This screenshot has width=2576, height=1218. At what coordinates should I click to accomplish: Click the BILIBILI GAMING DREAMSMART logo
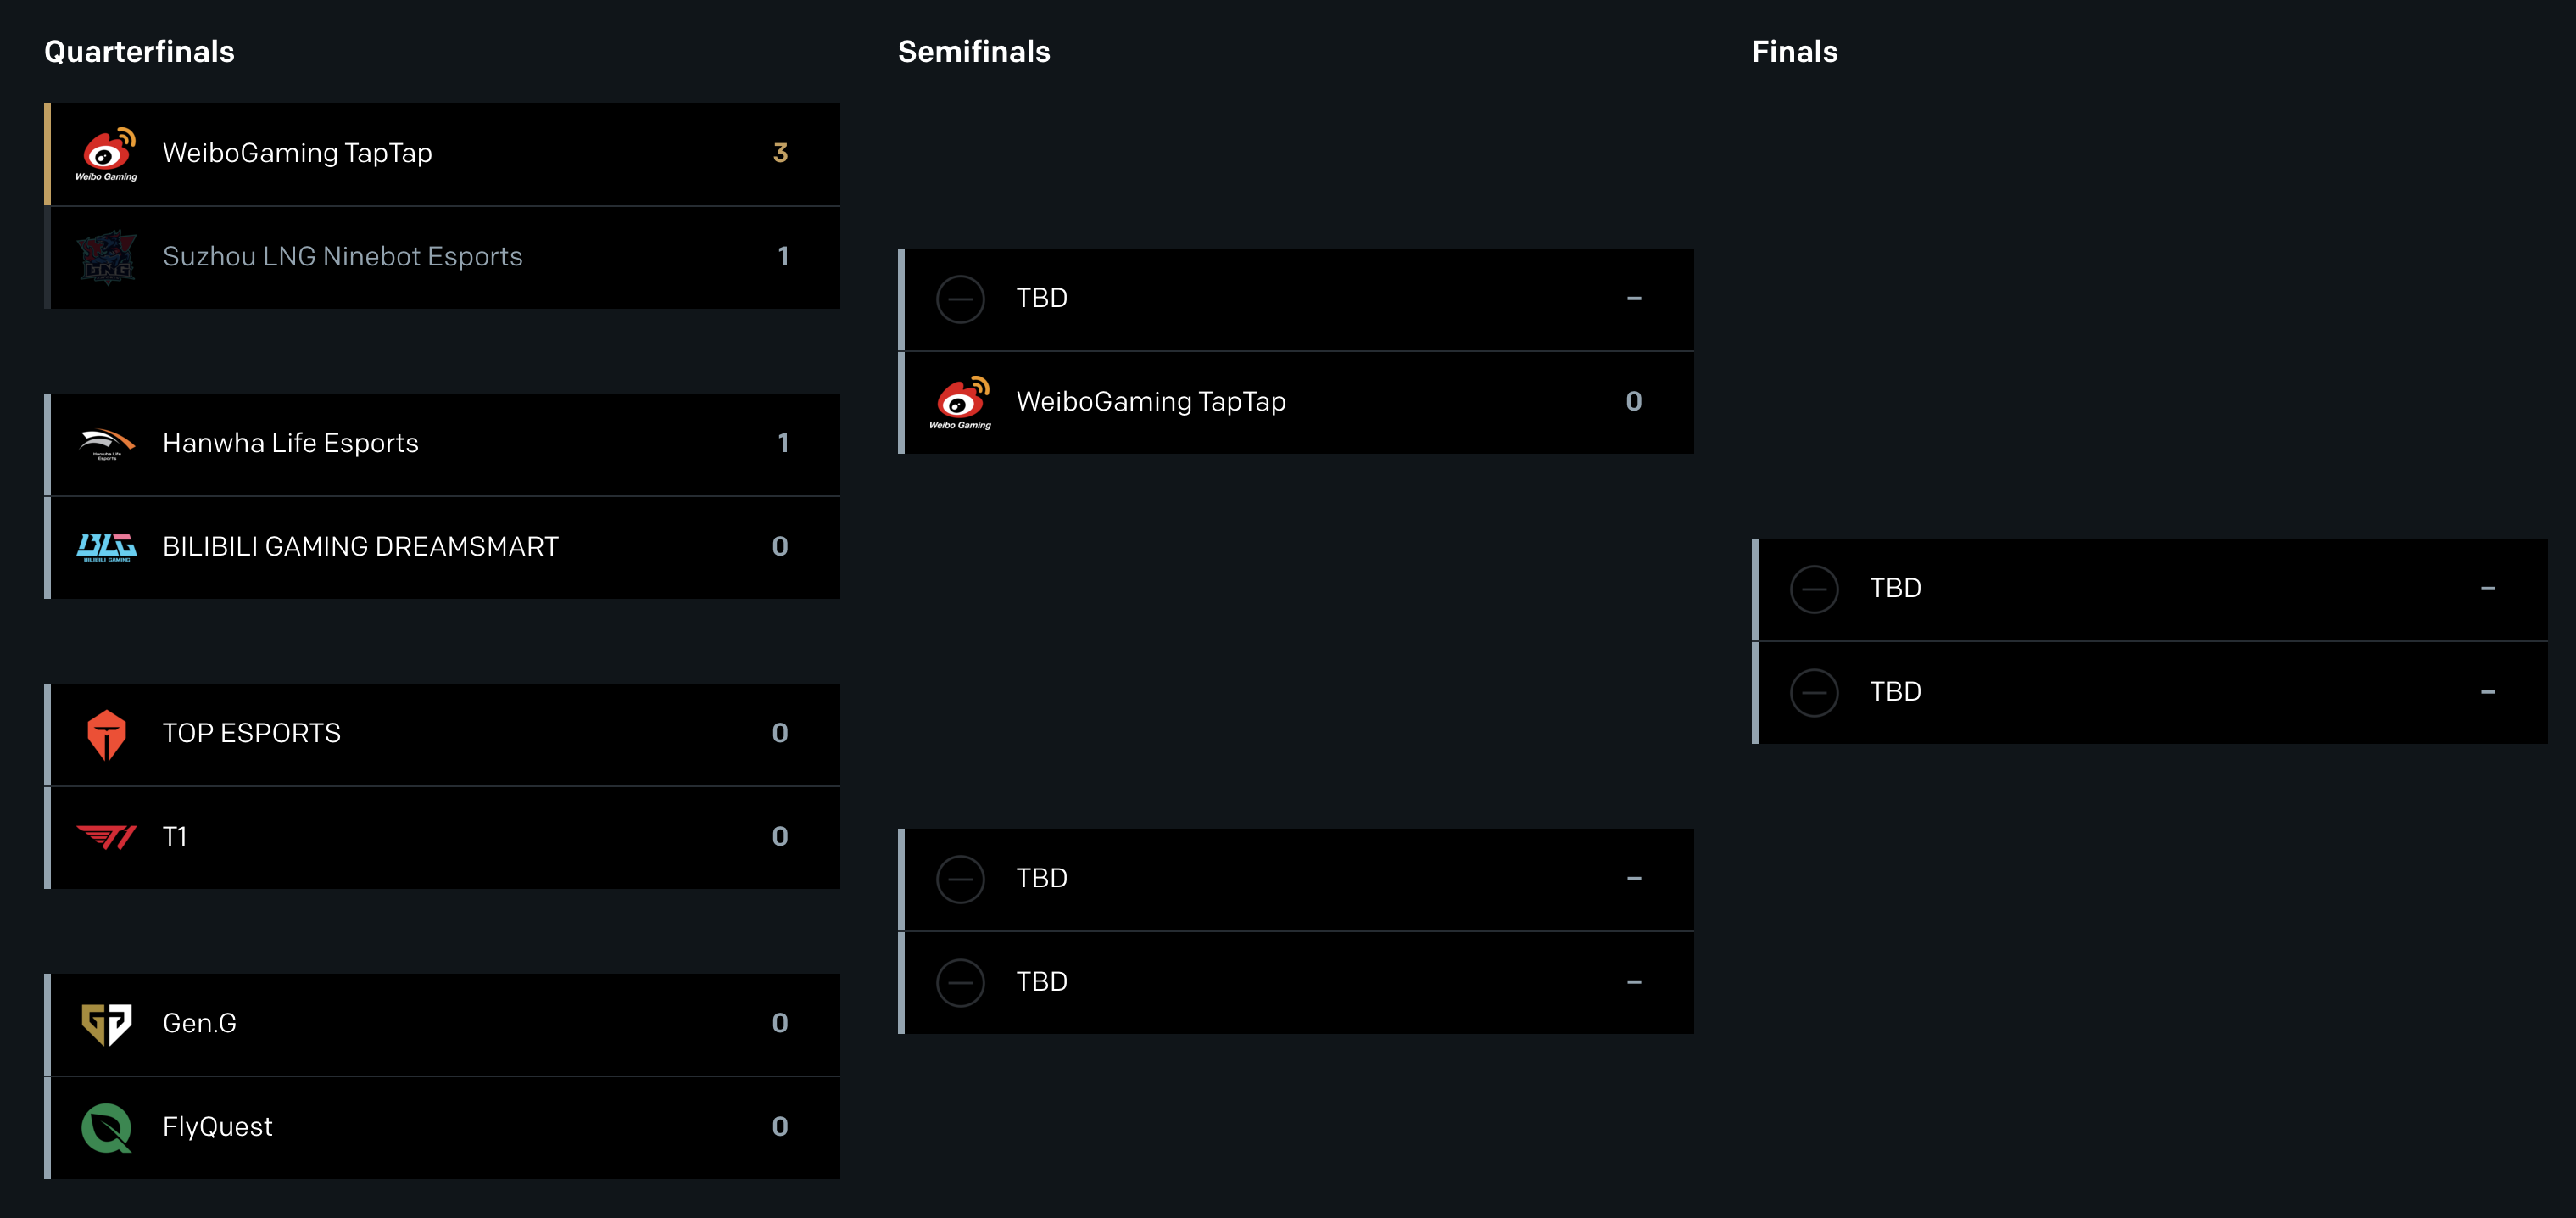(x=106, y=546)
